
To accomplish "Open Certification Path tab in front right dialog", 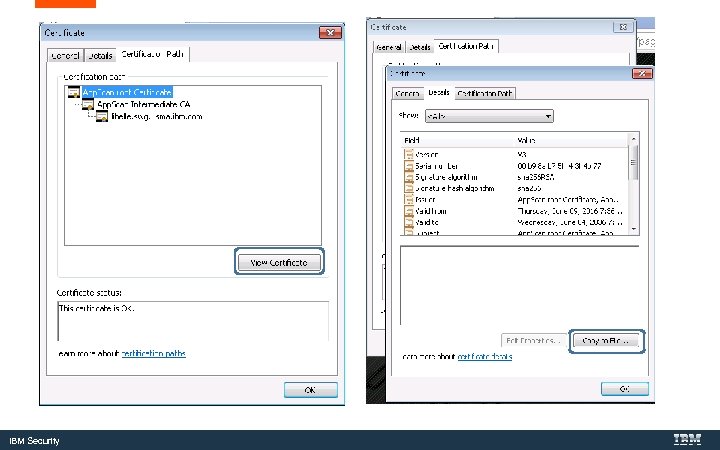I will (x=485, y=94).
